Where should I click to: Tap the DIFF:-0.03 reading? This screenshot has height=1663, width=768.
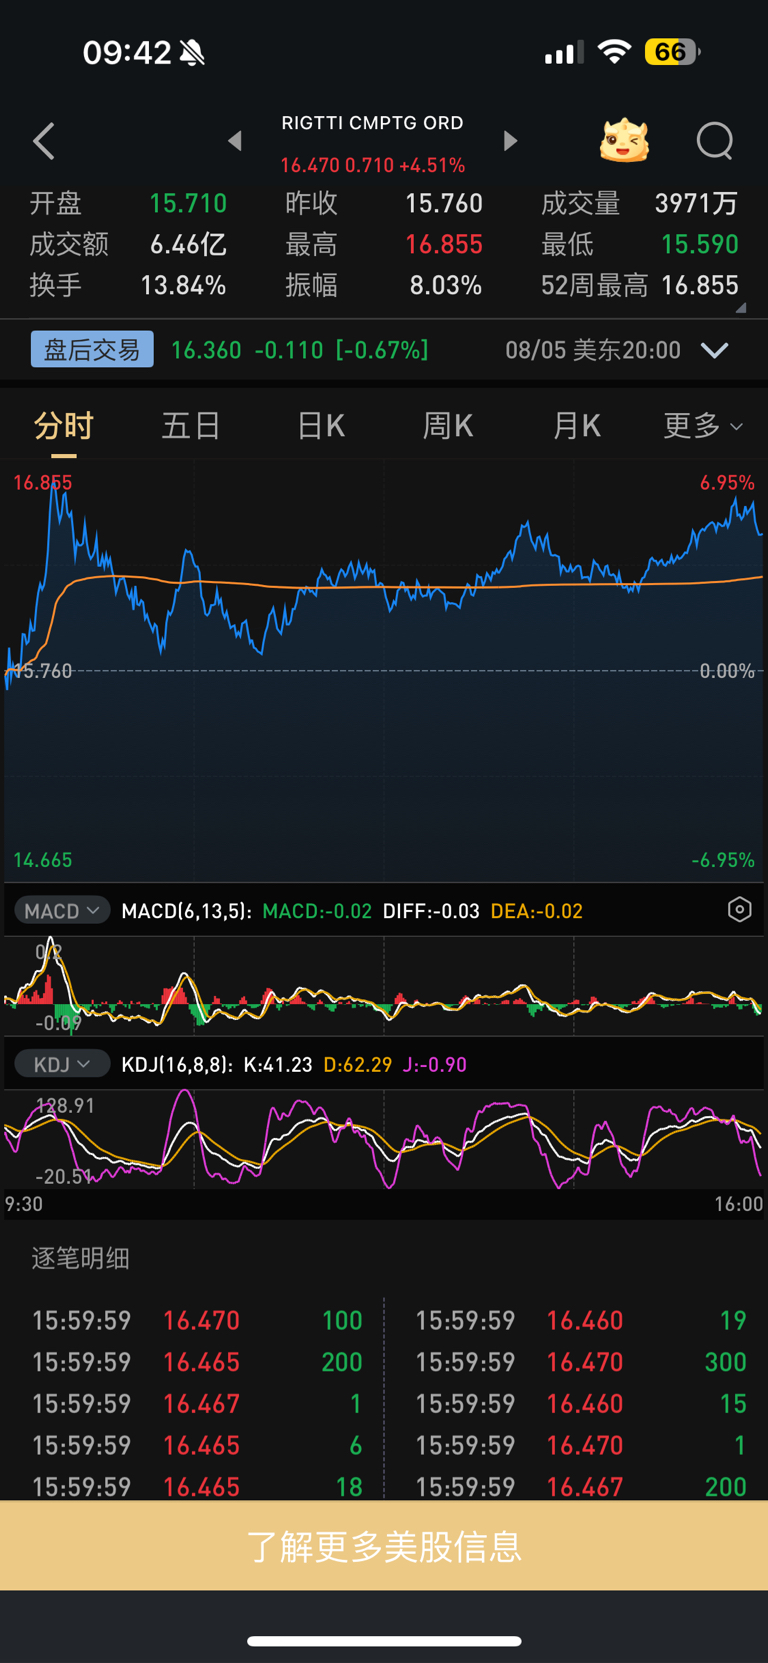[431, 911]
